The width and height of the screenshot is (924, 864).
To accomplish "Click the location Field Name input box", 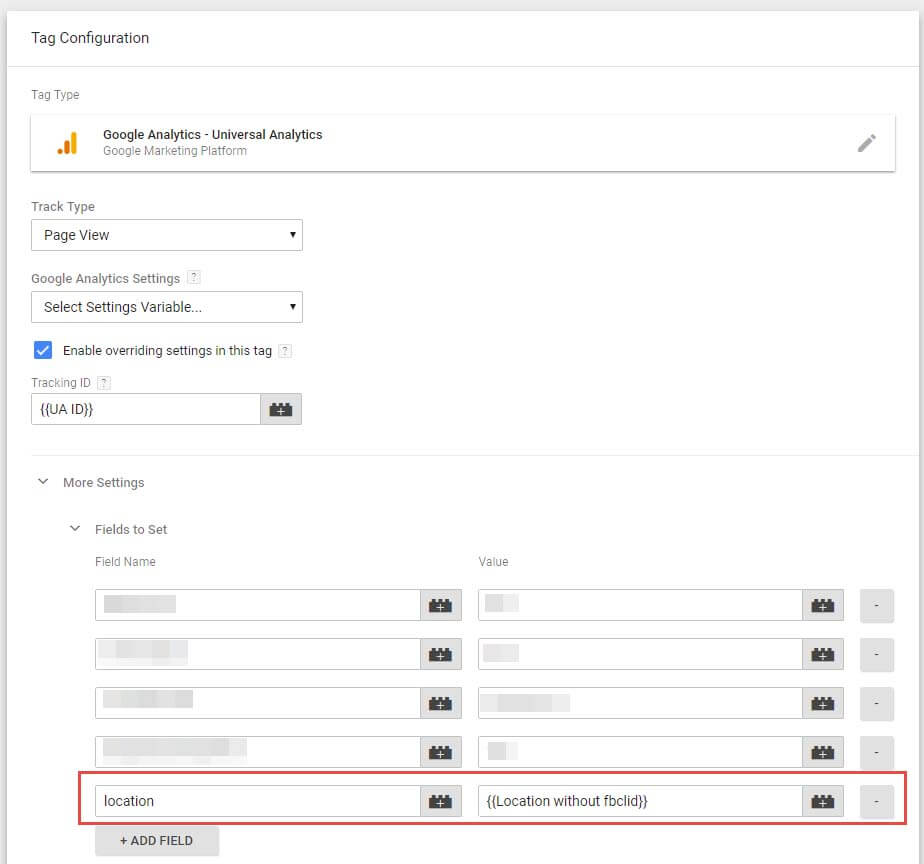I will pos(258,801).
